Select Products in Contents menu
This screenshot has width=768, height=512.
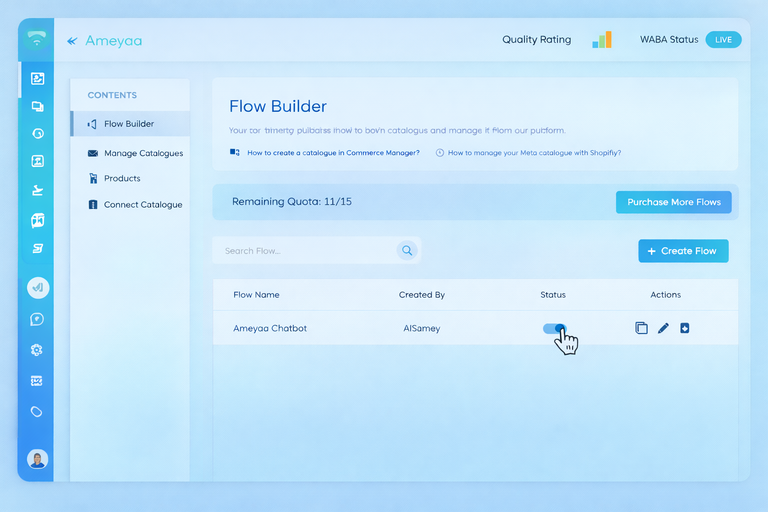(x=122, y=178)
